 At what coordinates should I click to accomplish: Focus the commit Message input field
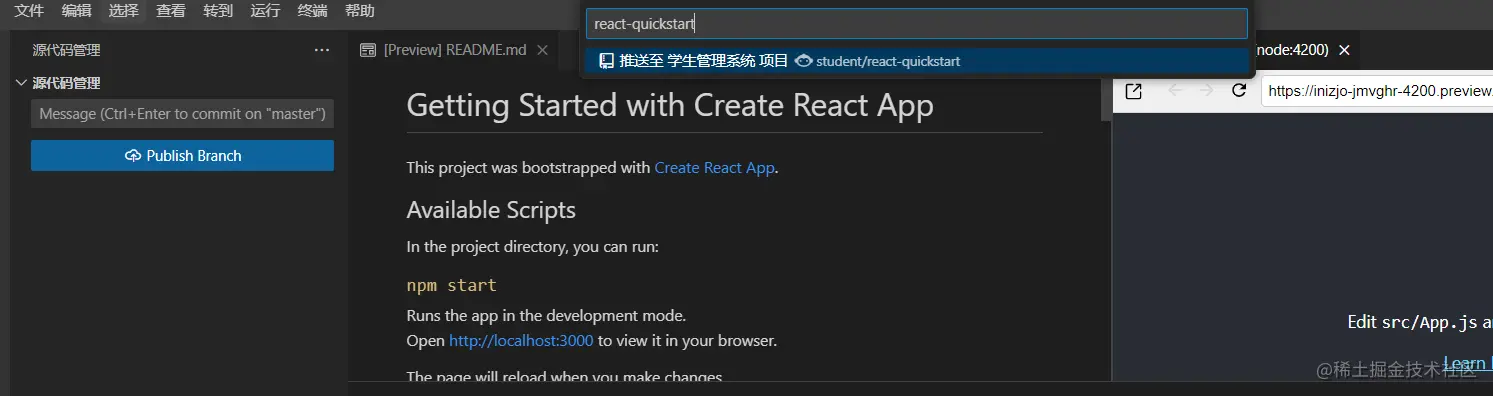(182, 114)
